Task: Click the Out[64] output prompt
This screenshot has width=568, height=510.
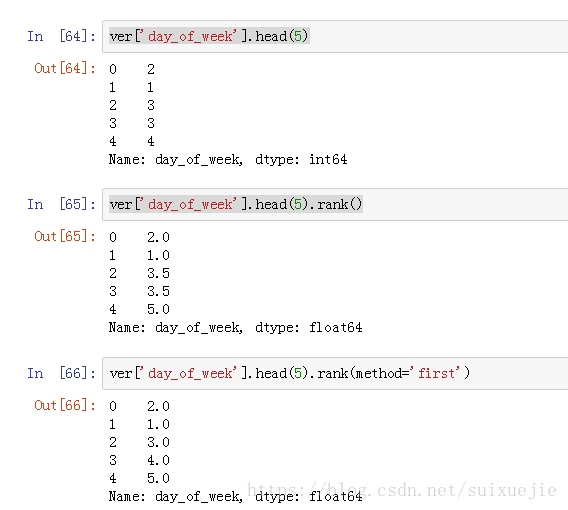Action: click(65, 68)
